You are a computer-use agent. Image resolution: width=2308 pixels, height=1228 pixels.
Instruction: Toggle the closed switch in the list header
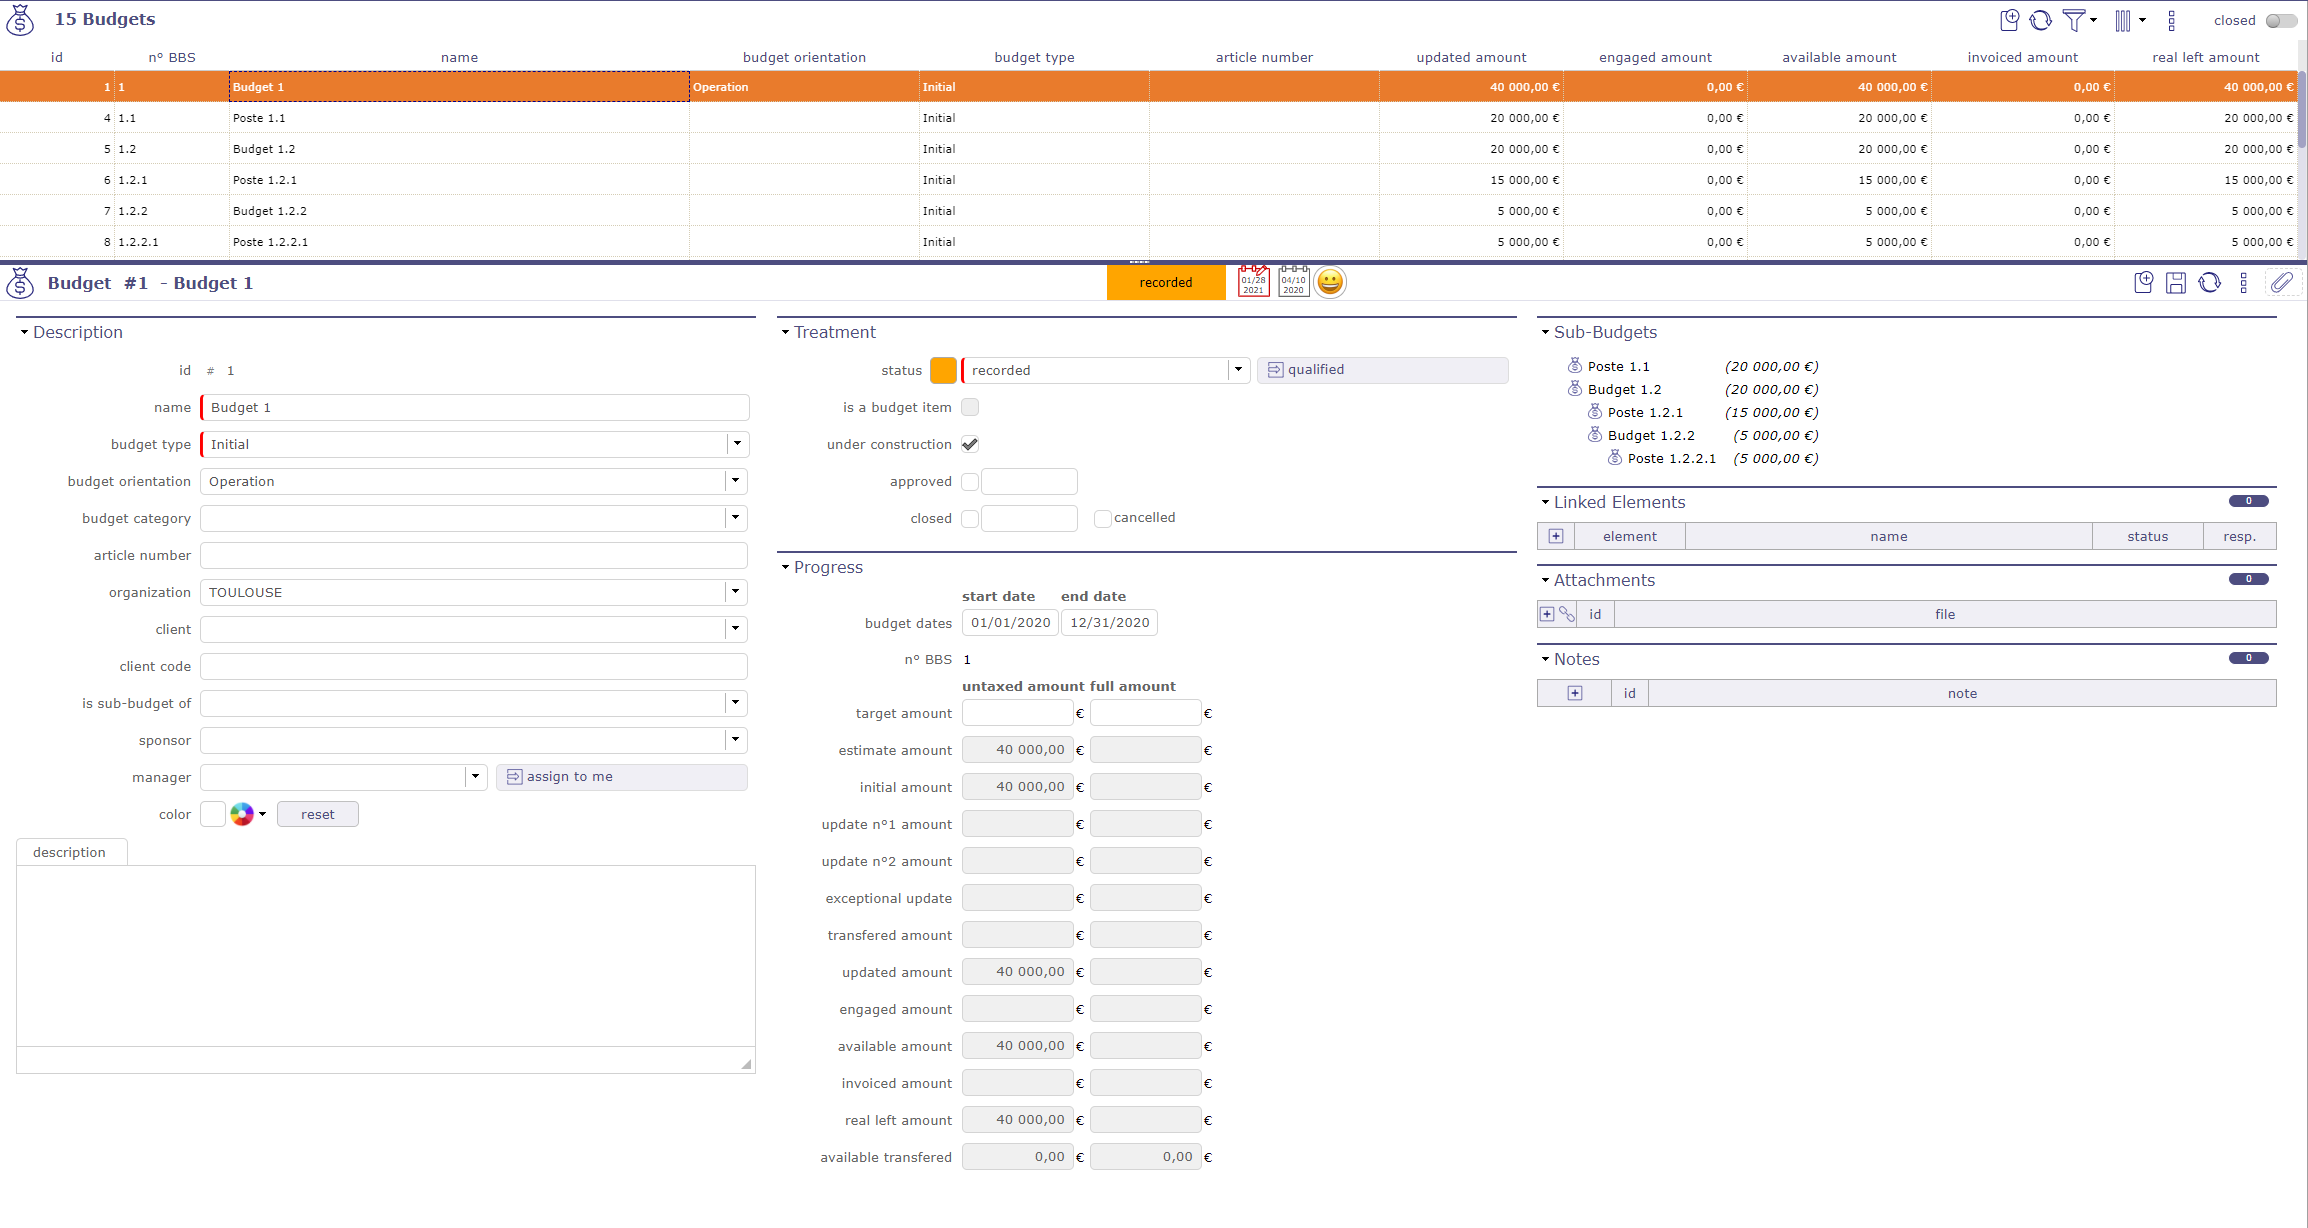click(2280, 21)
